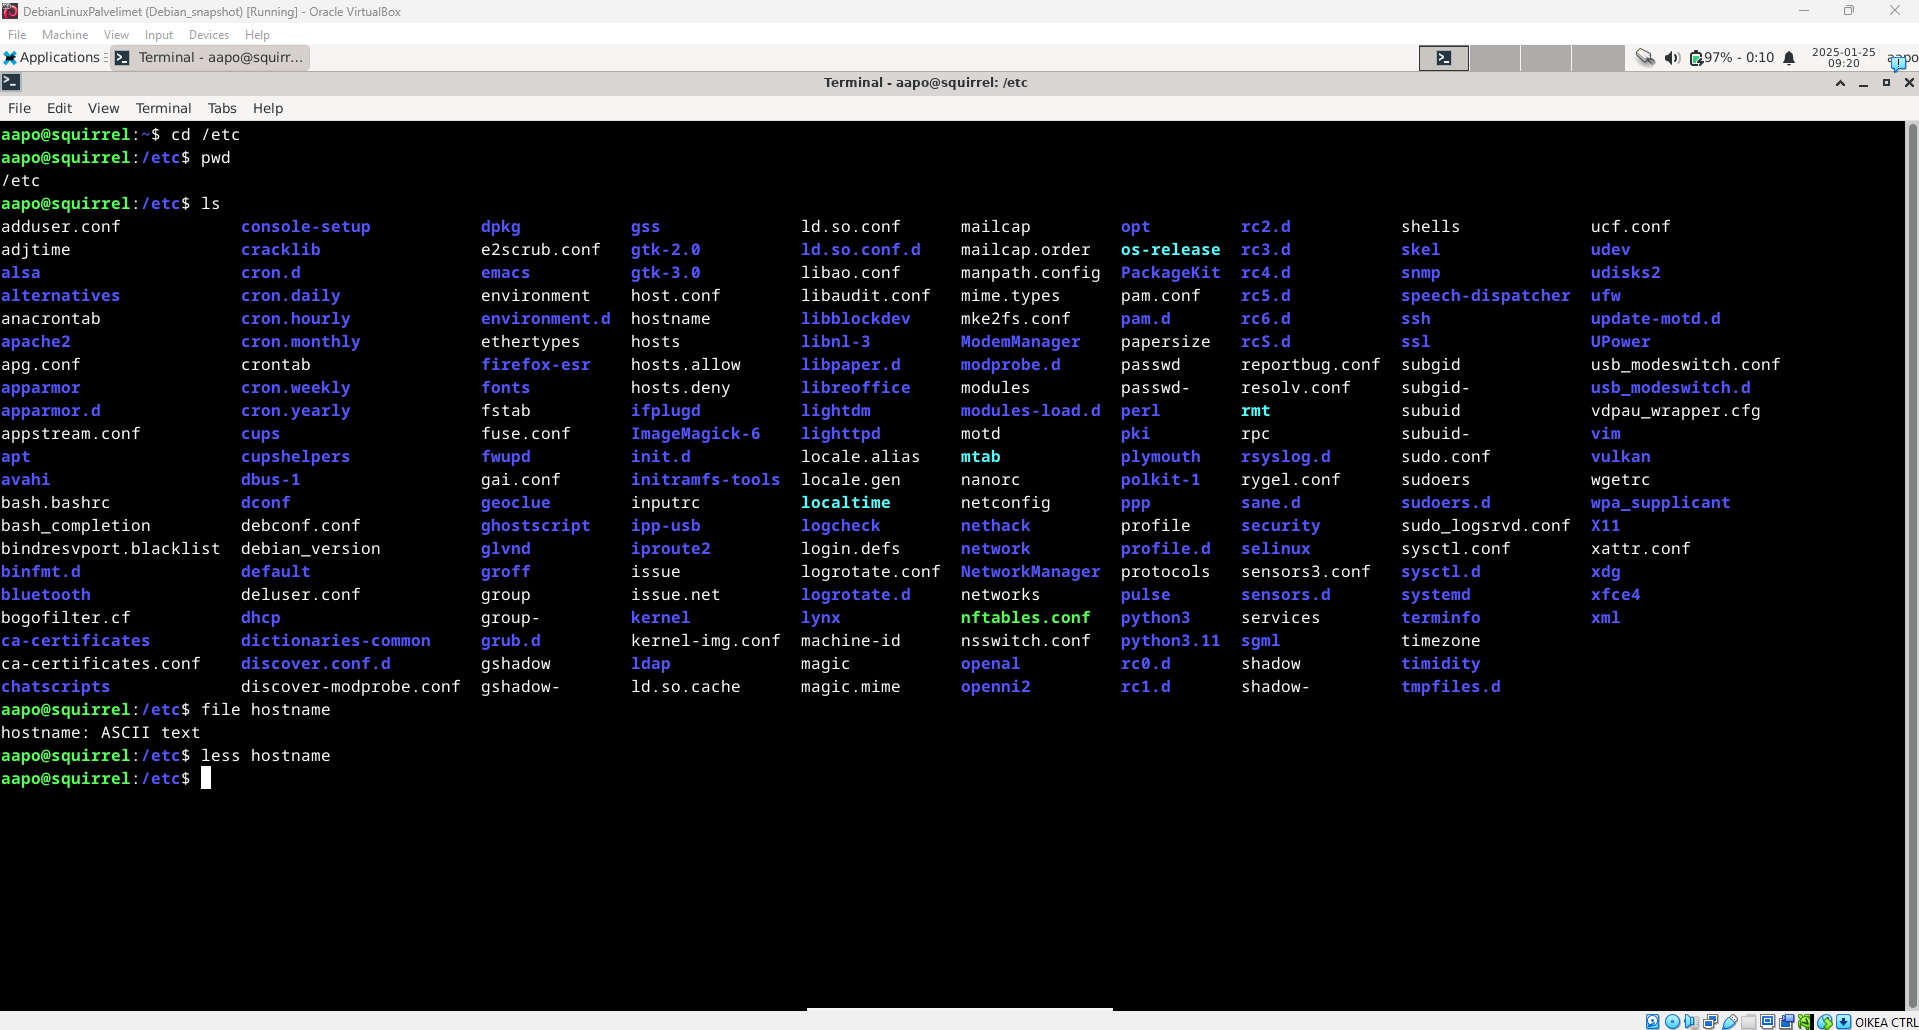Switch to the second workspace in pager
This screenshot has height=1030, width=1919.
point(1495,58)
